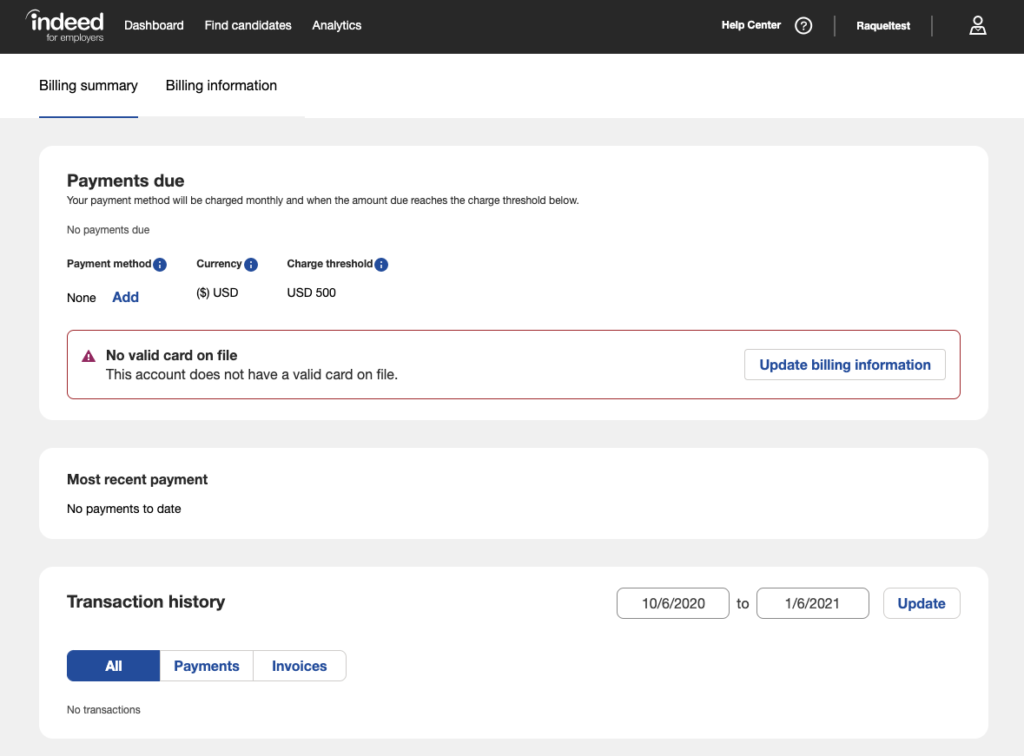
Task: Click the red warning triangle icon
Action: click(88, 356)
